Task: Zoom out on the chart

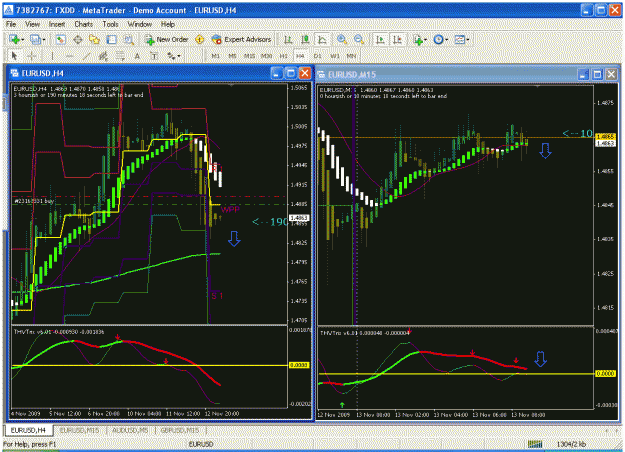Action: pyautogui.click(x=359, y=39)
